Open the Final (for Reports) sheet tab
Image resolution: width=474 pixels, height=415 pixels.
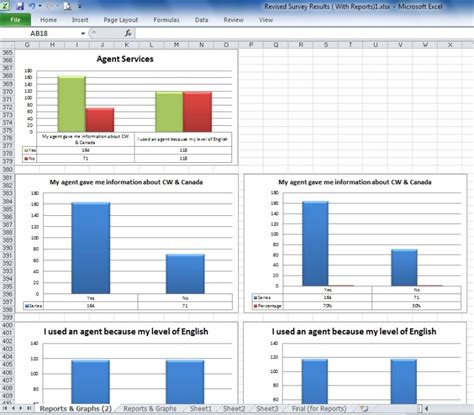319,409
